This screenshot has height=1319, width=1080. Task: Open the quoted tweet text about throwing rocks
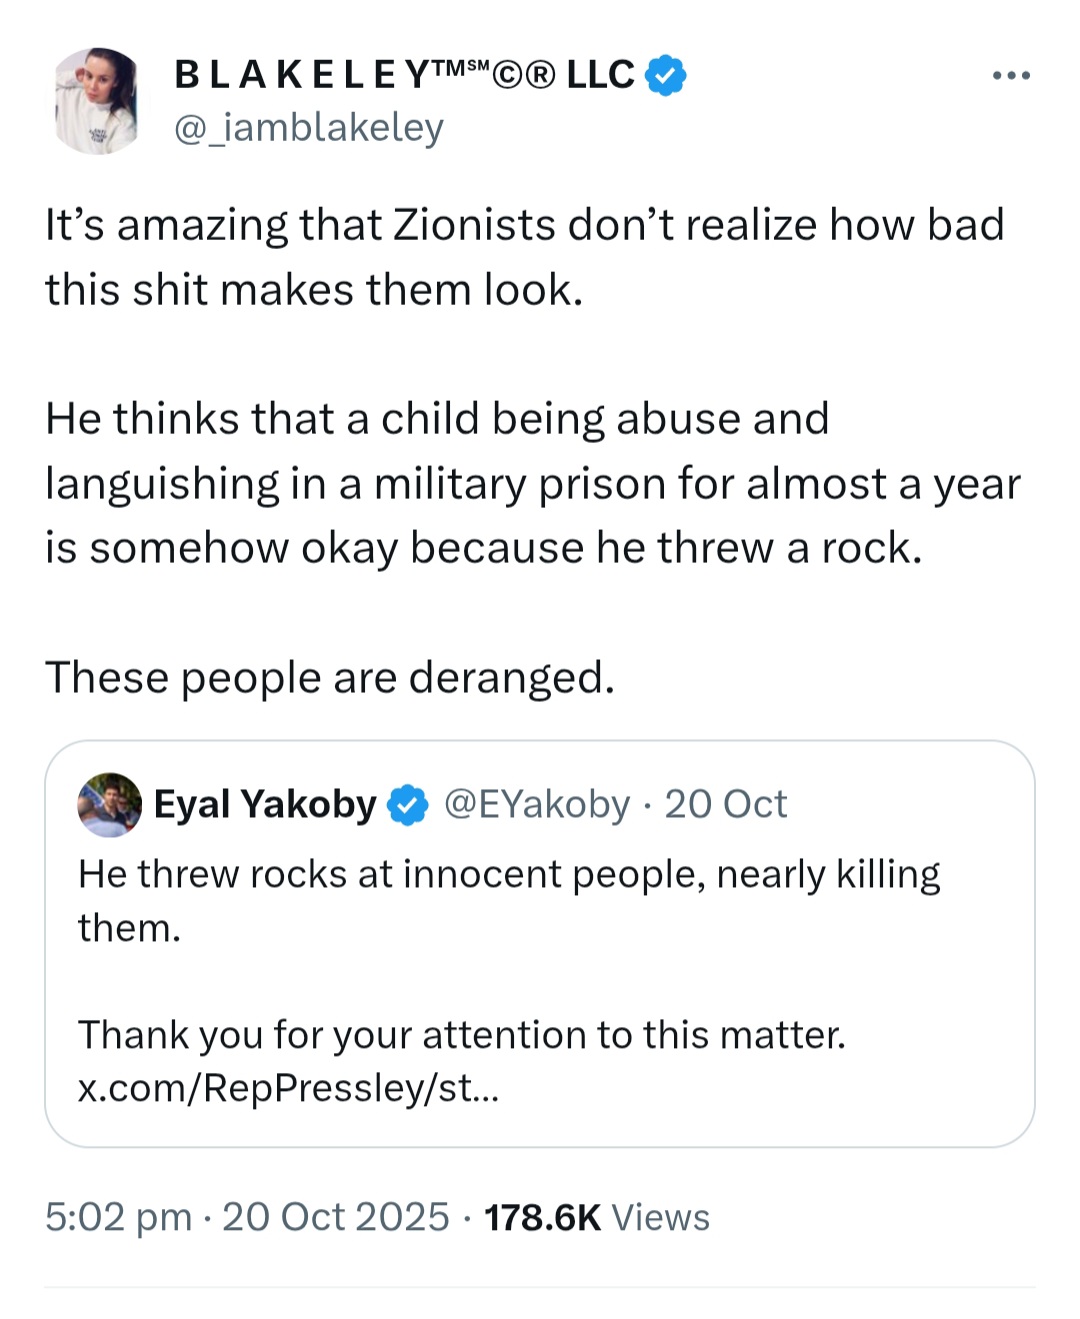[509, 901]
